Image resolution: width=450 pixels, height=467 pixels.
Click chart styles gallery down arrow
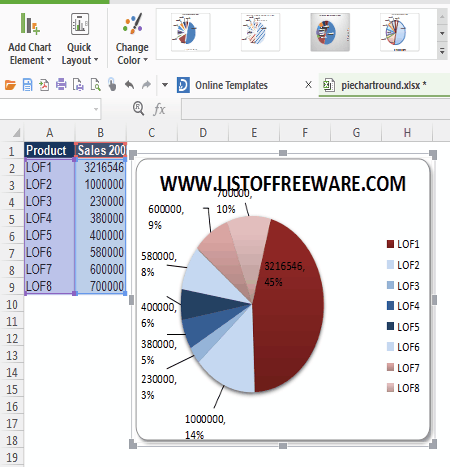coord(442,34)
